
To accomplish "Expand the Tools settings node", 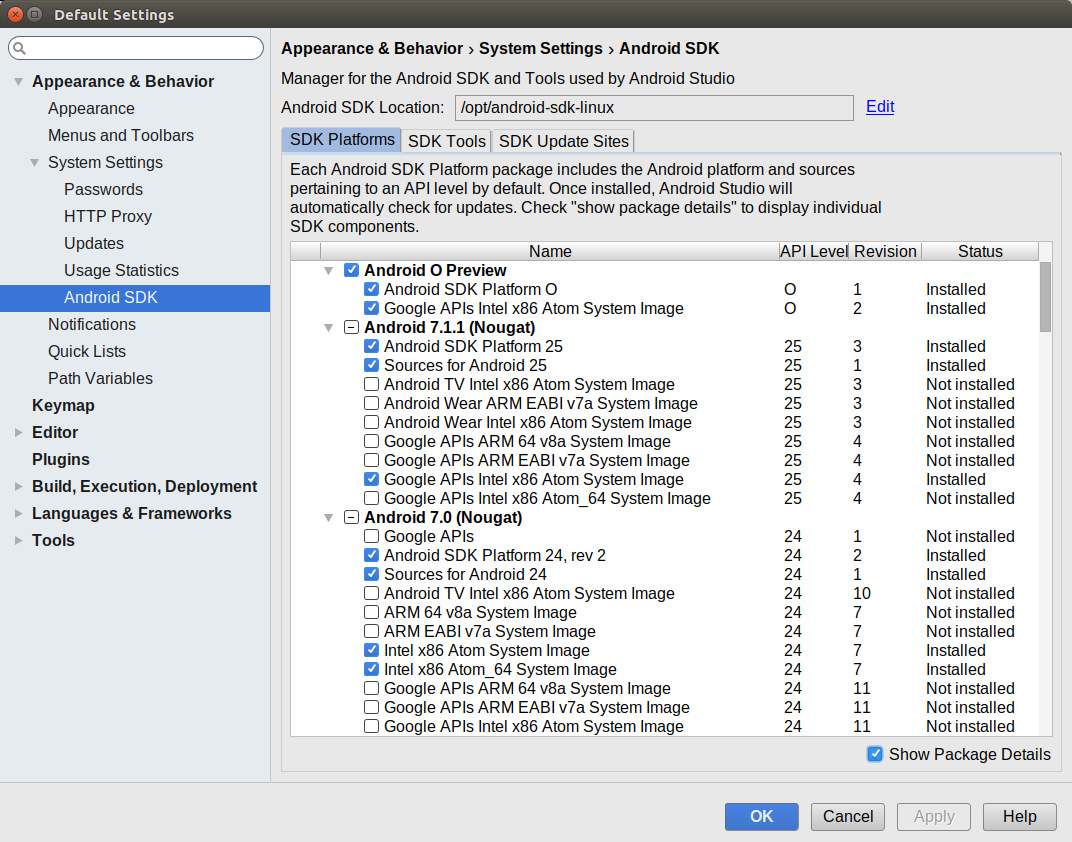I will click(x=18, y=540).
